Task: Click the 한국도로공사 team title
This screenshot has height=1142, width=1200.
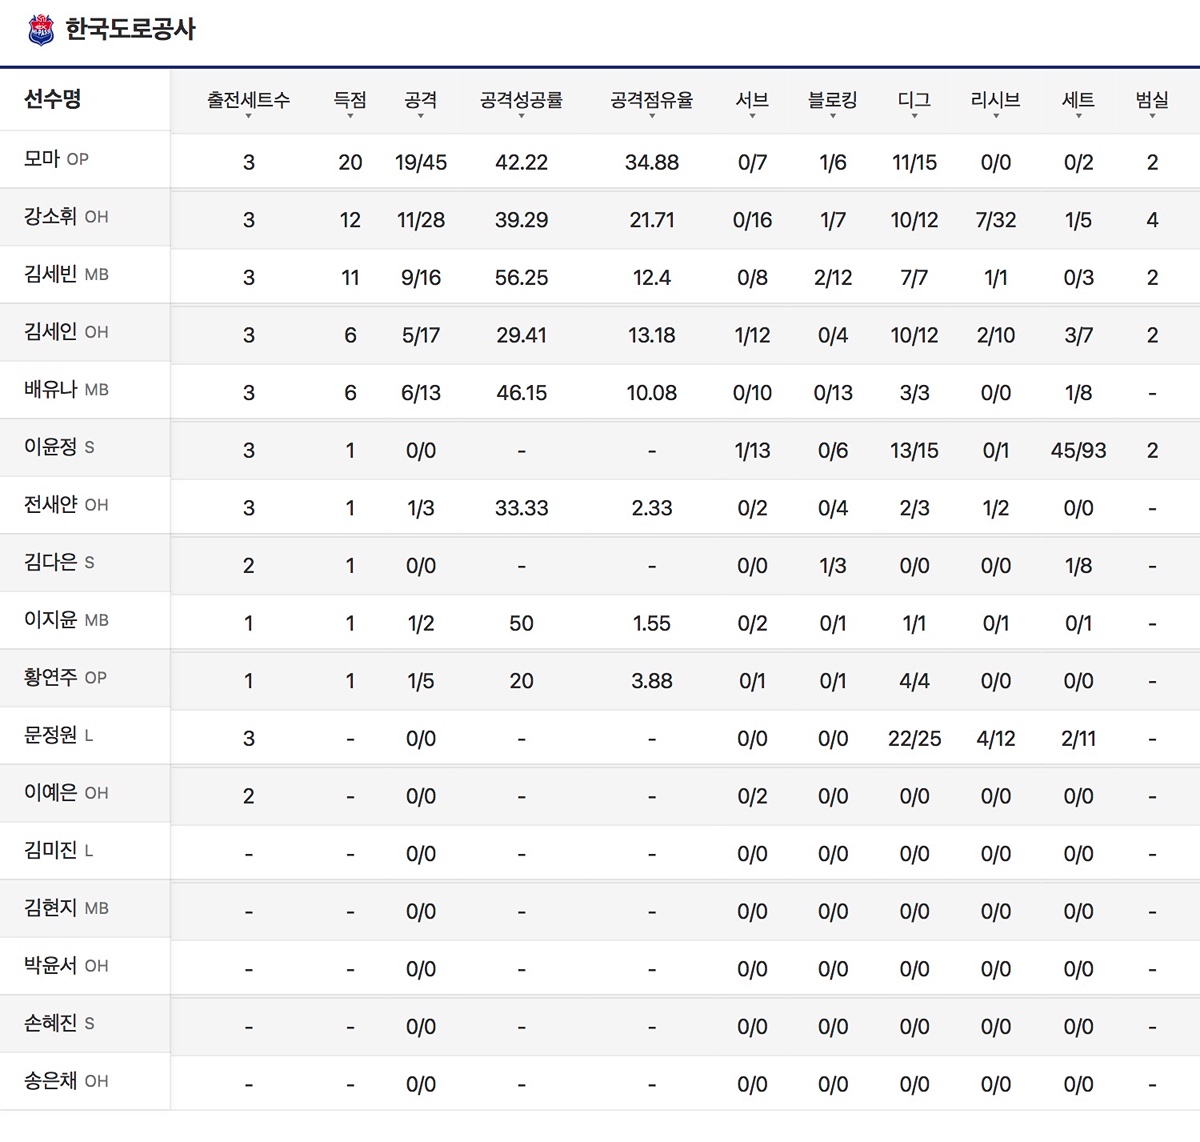Action: (x=130, y=29)
